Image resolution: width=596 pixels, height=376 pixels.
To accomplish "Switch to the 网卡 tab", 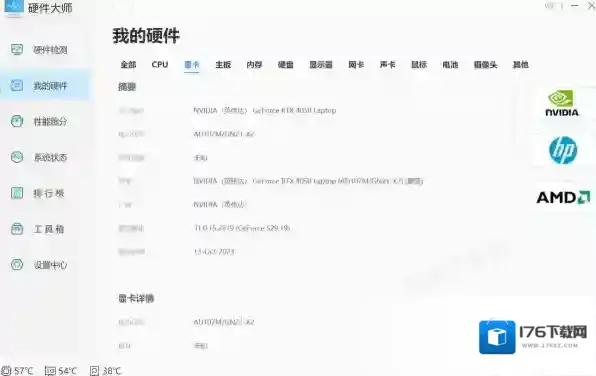I will point(356,65).
